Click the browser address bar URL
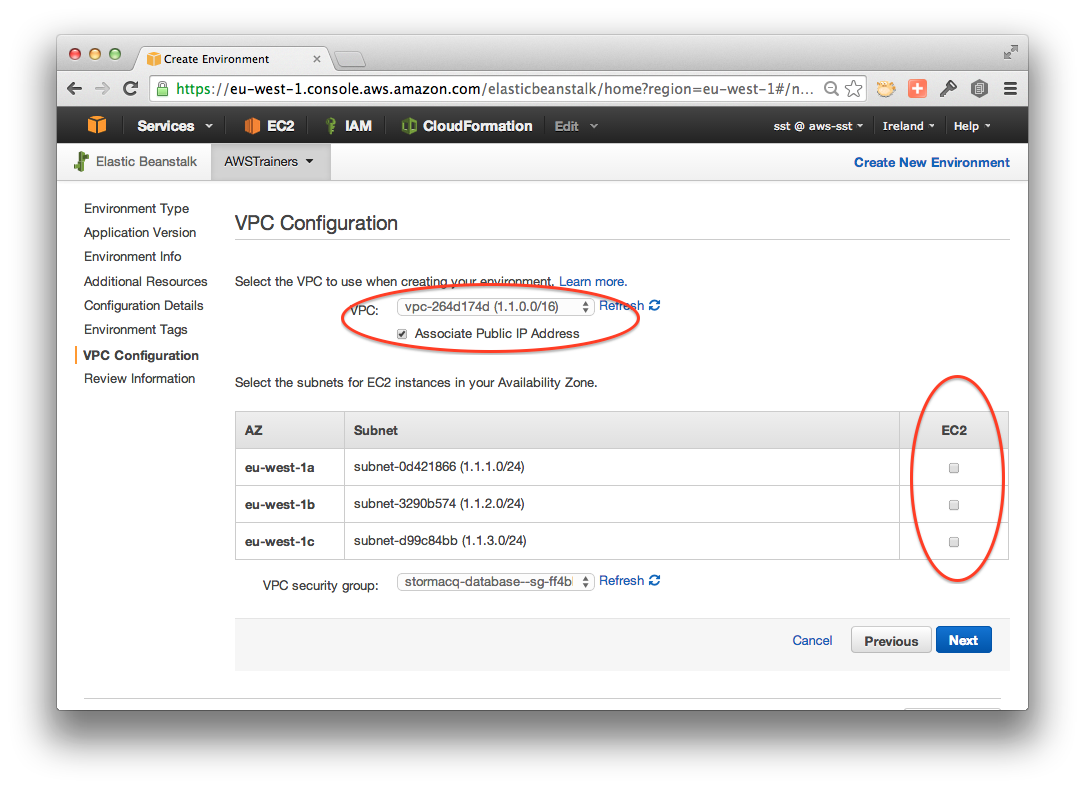This screenshot has width=1085, height=789. 494,89
